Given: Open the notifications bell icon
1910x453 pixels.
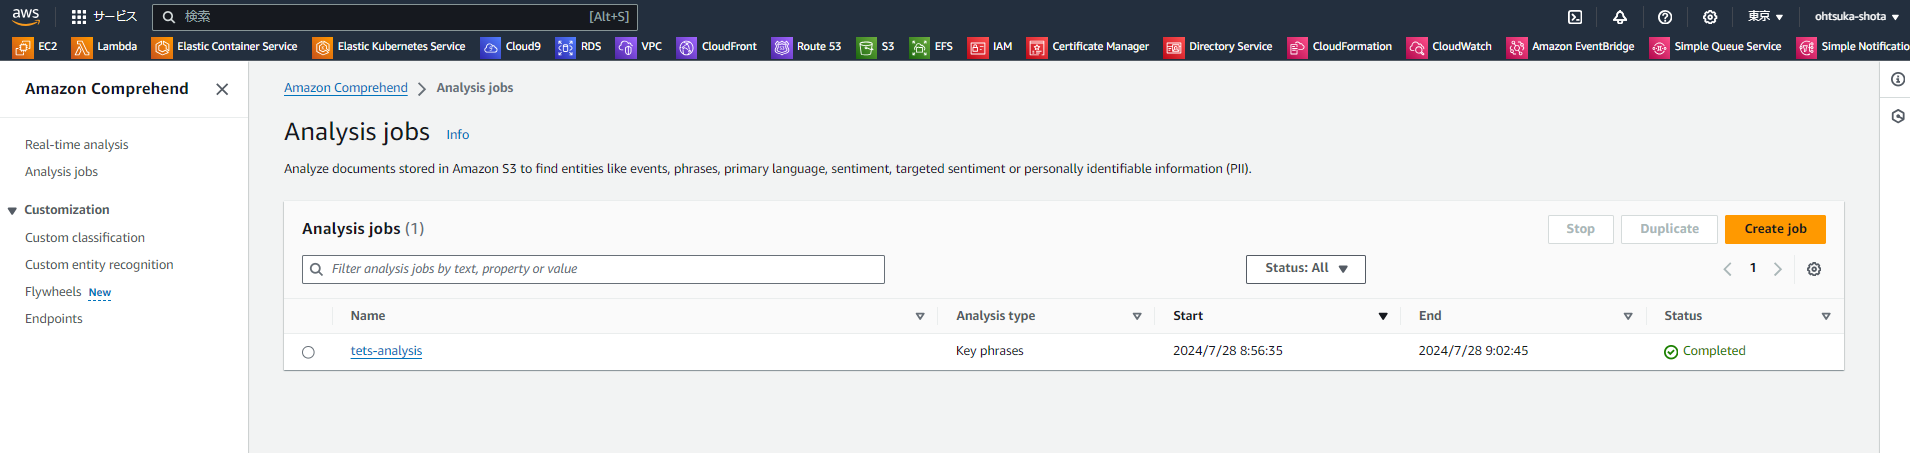Looking at the screenshot, I should click(1620, 17).
